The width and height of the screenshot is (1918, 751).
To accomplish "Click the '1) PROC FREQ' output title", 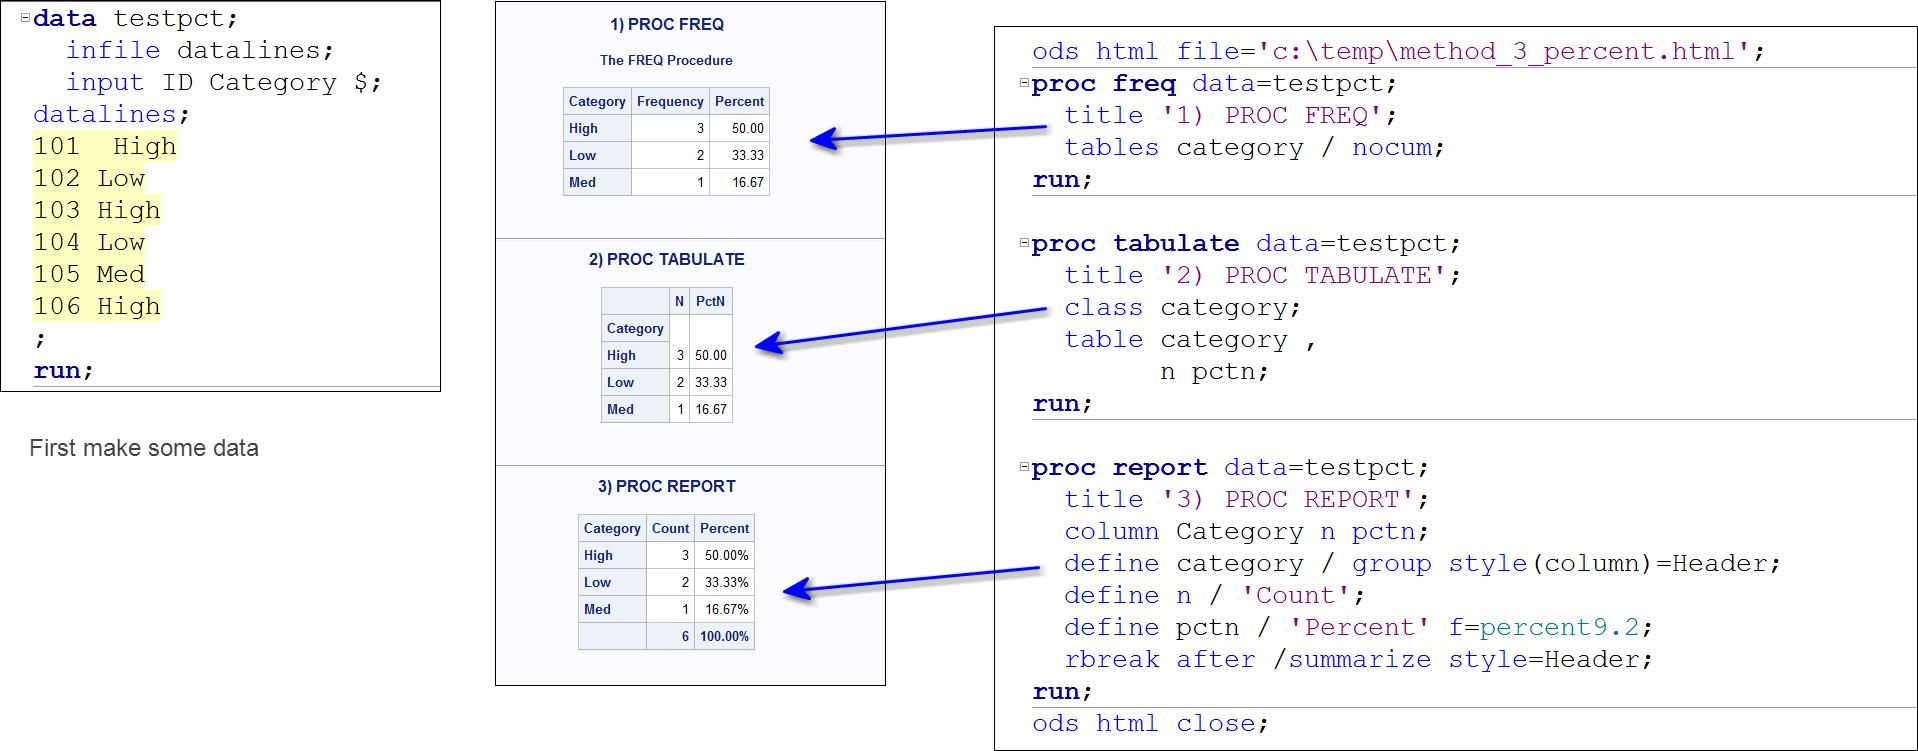I will click(667, 24).
